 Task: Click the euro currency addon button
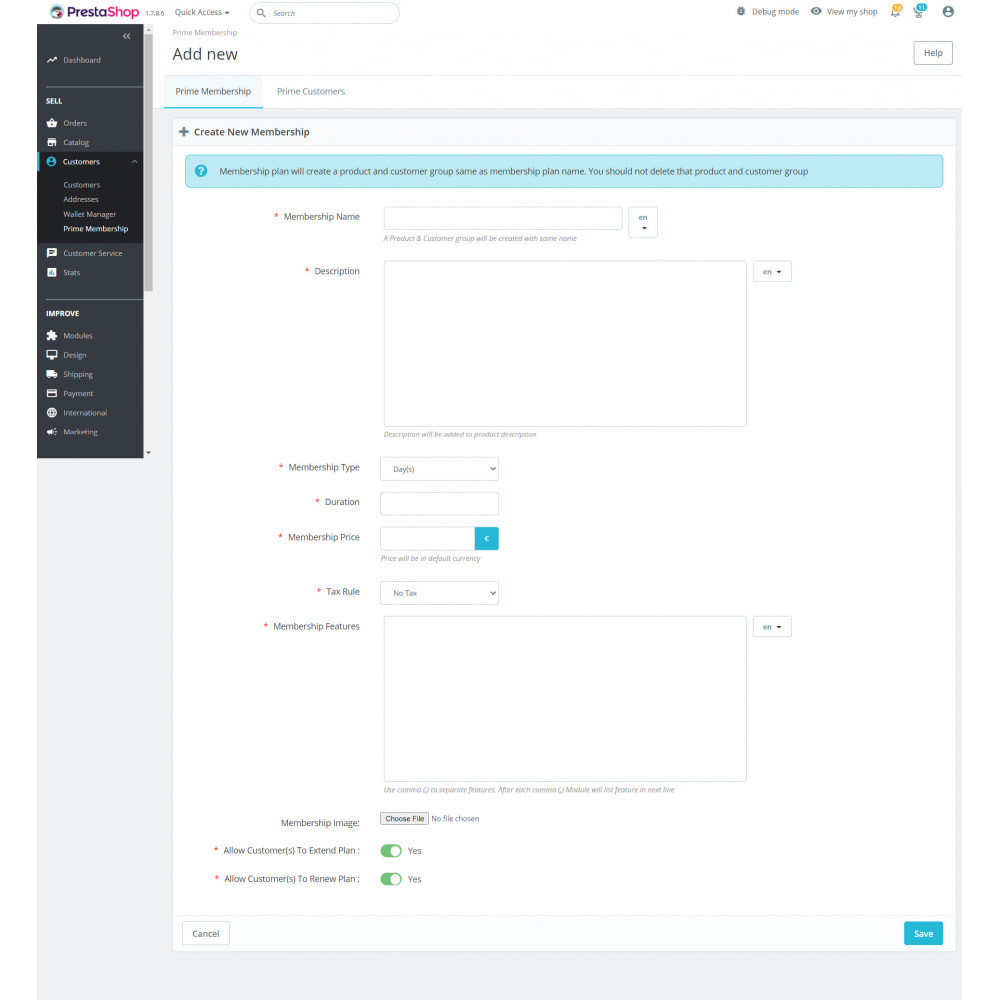pos(487,538)
